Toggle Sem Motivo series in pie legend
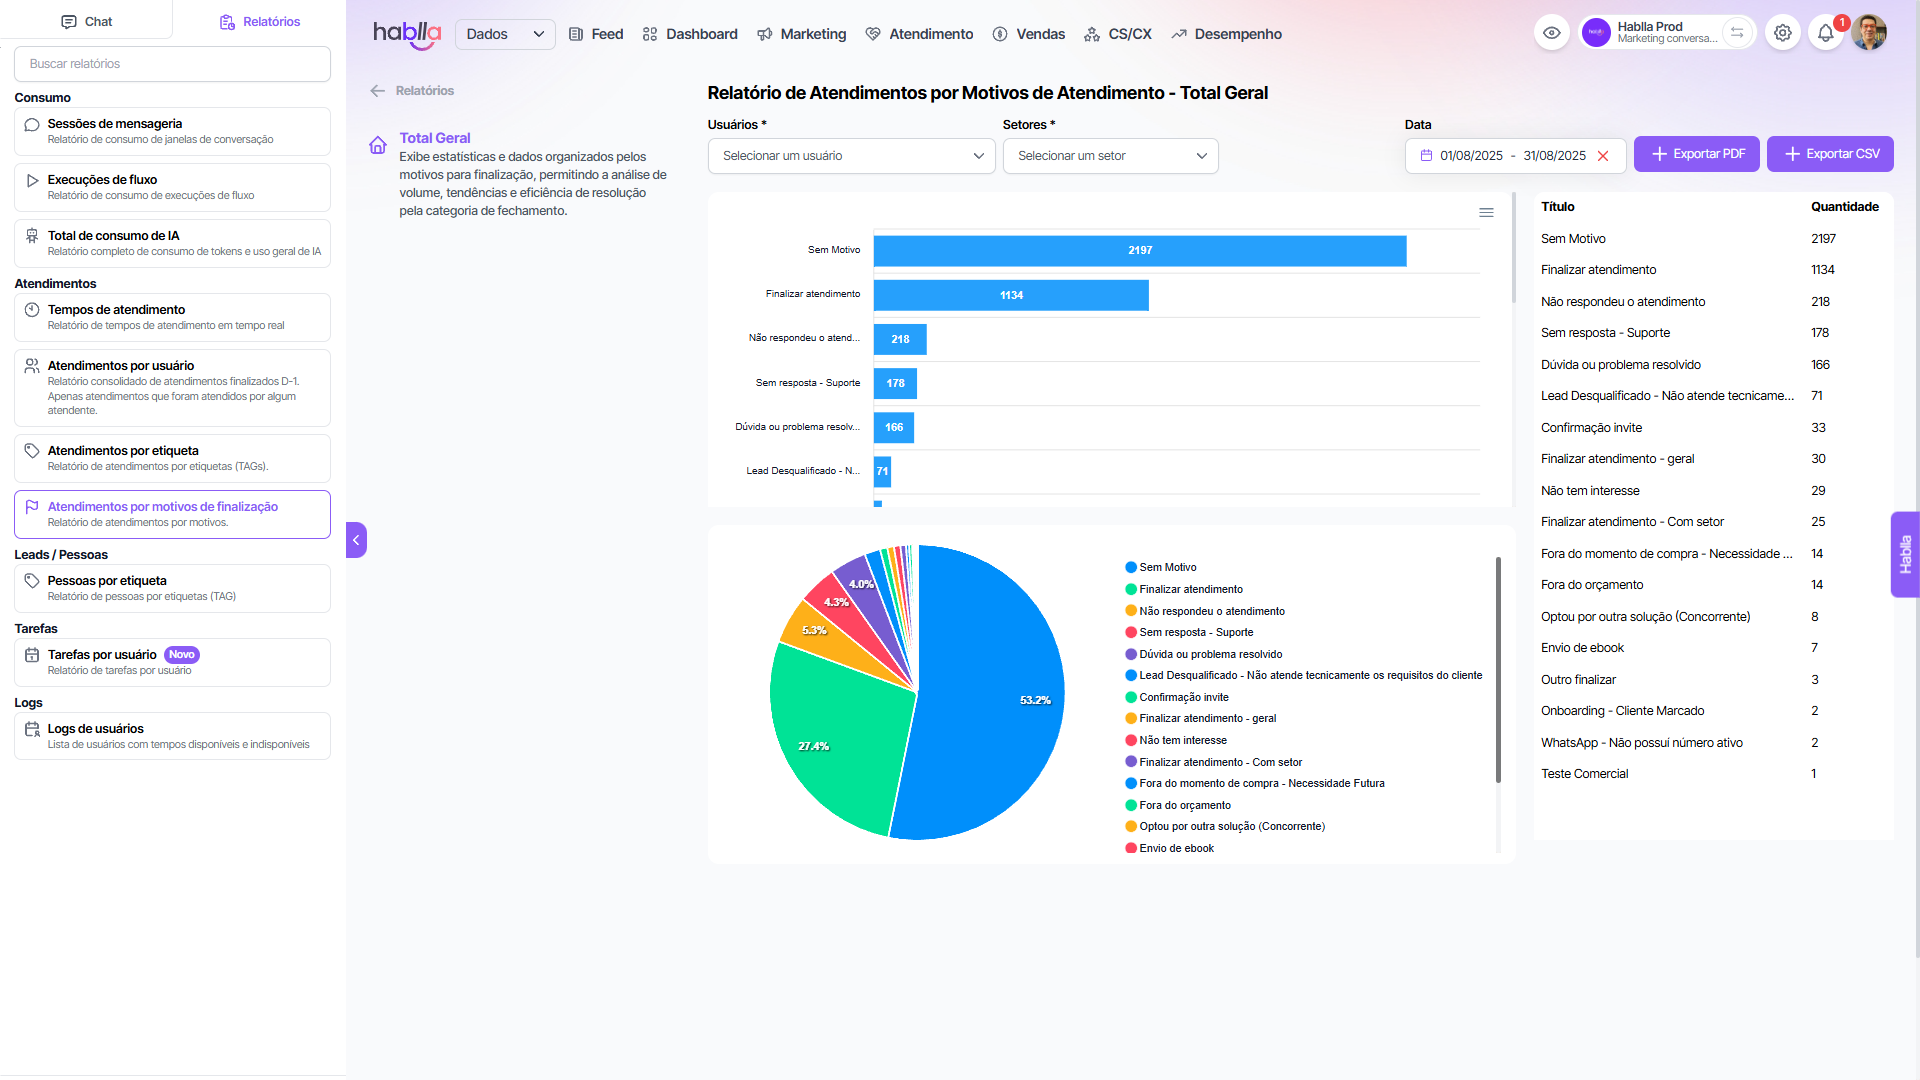 pyautogui.click(x=1167, y=567)
